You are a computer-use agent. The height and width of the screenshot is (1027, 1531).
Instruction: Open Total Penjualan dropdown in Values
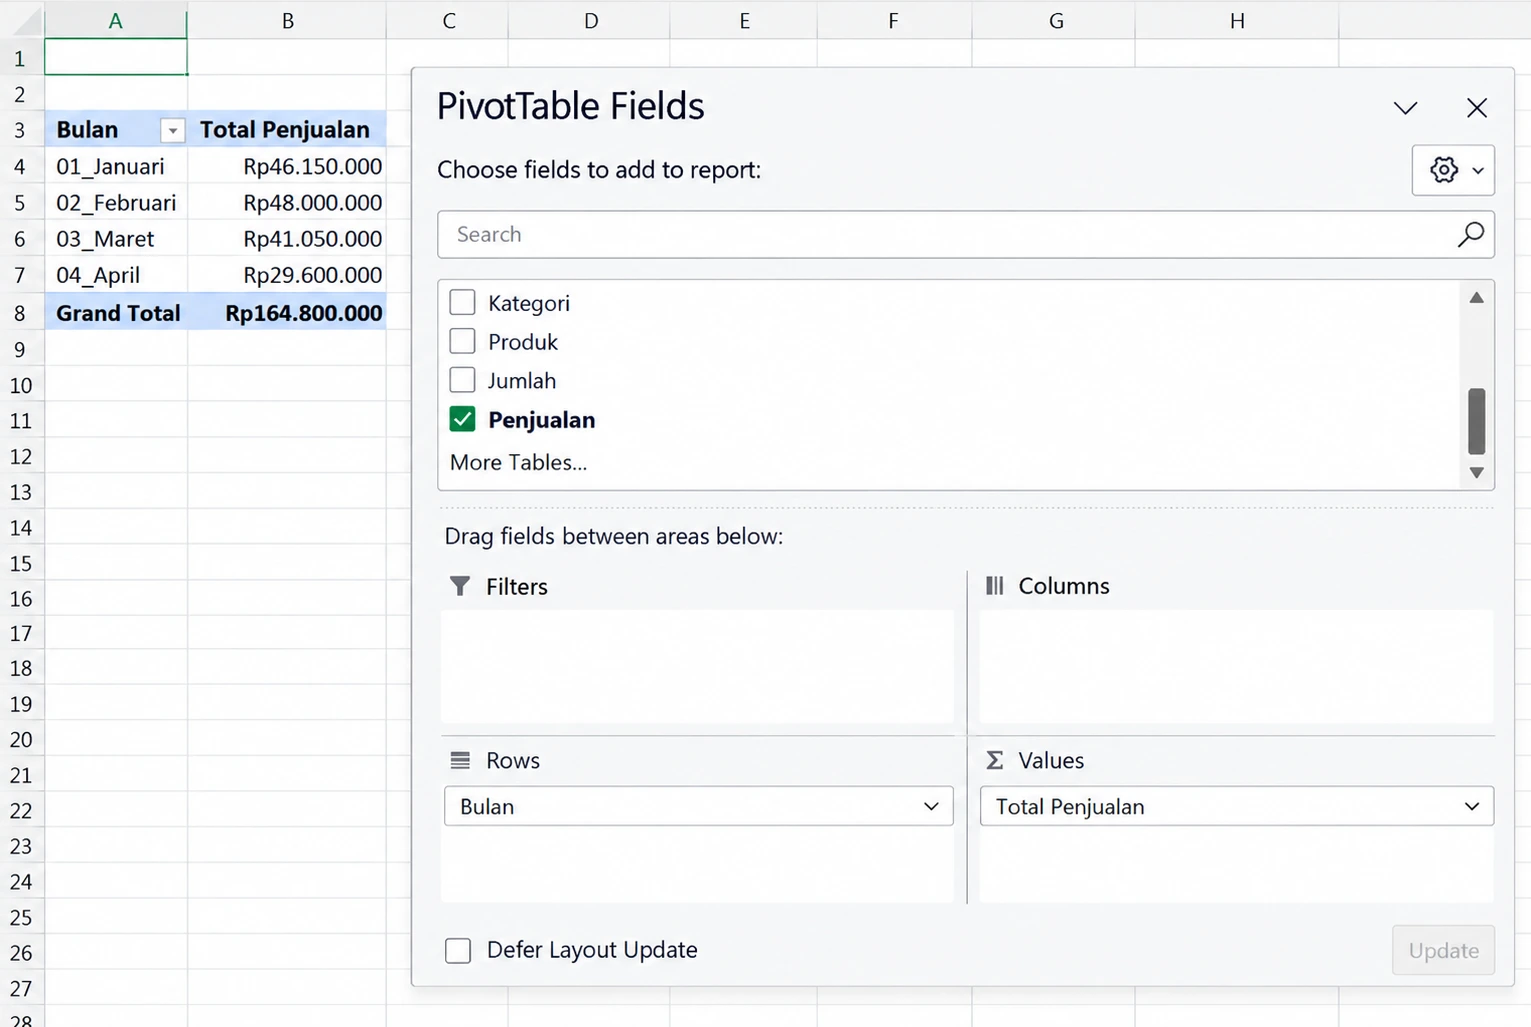click(x=1471, y=806)
